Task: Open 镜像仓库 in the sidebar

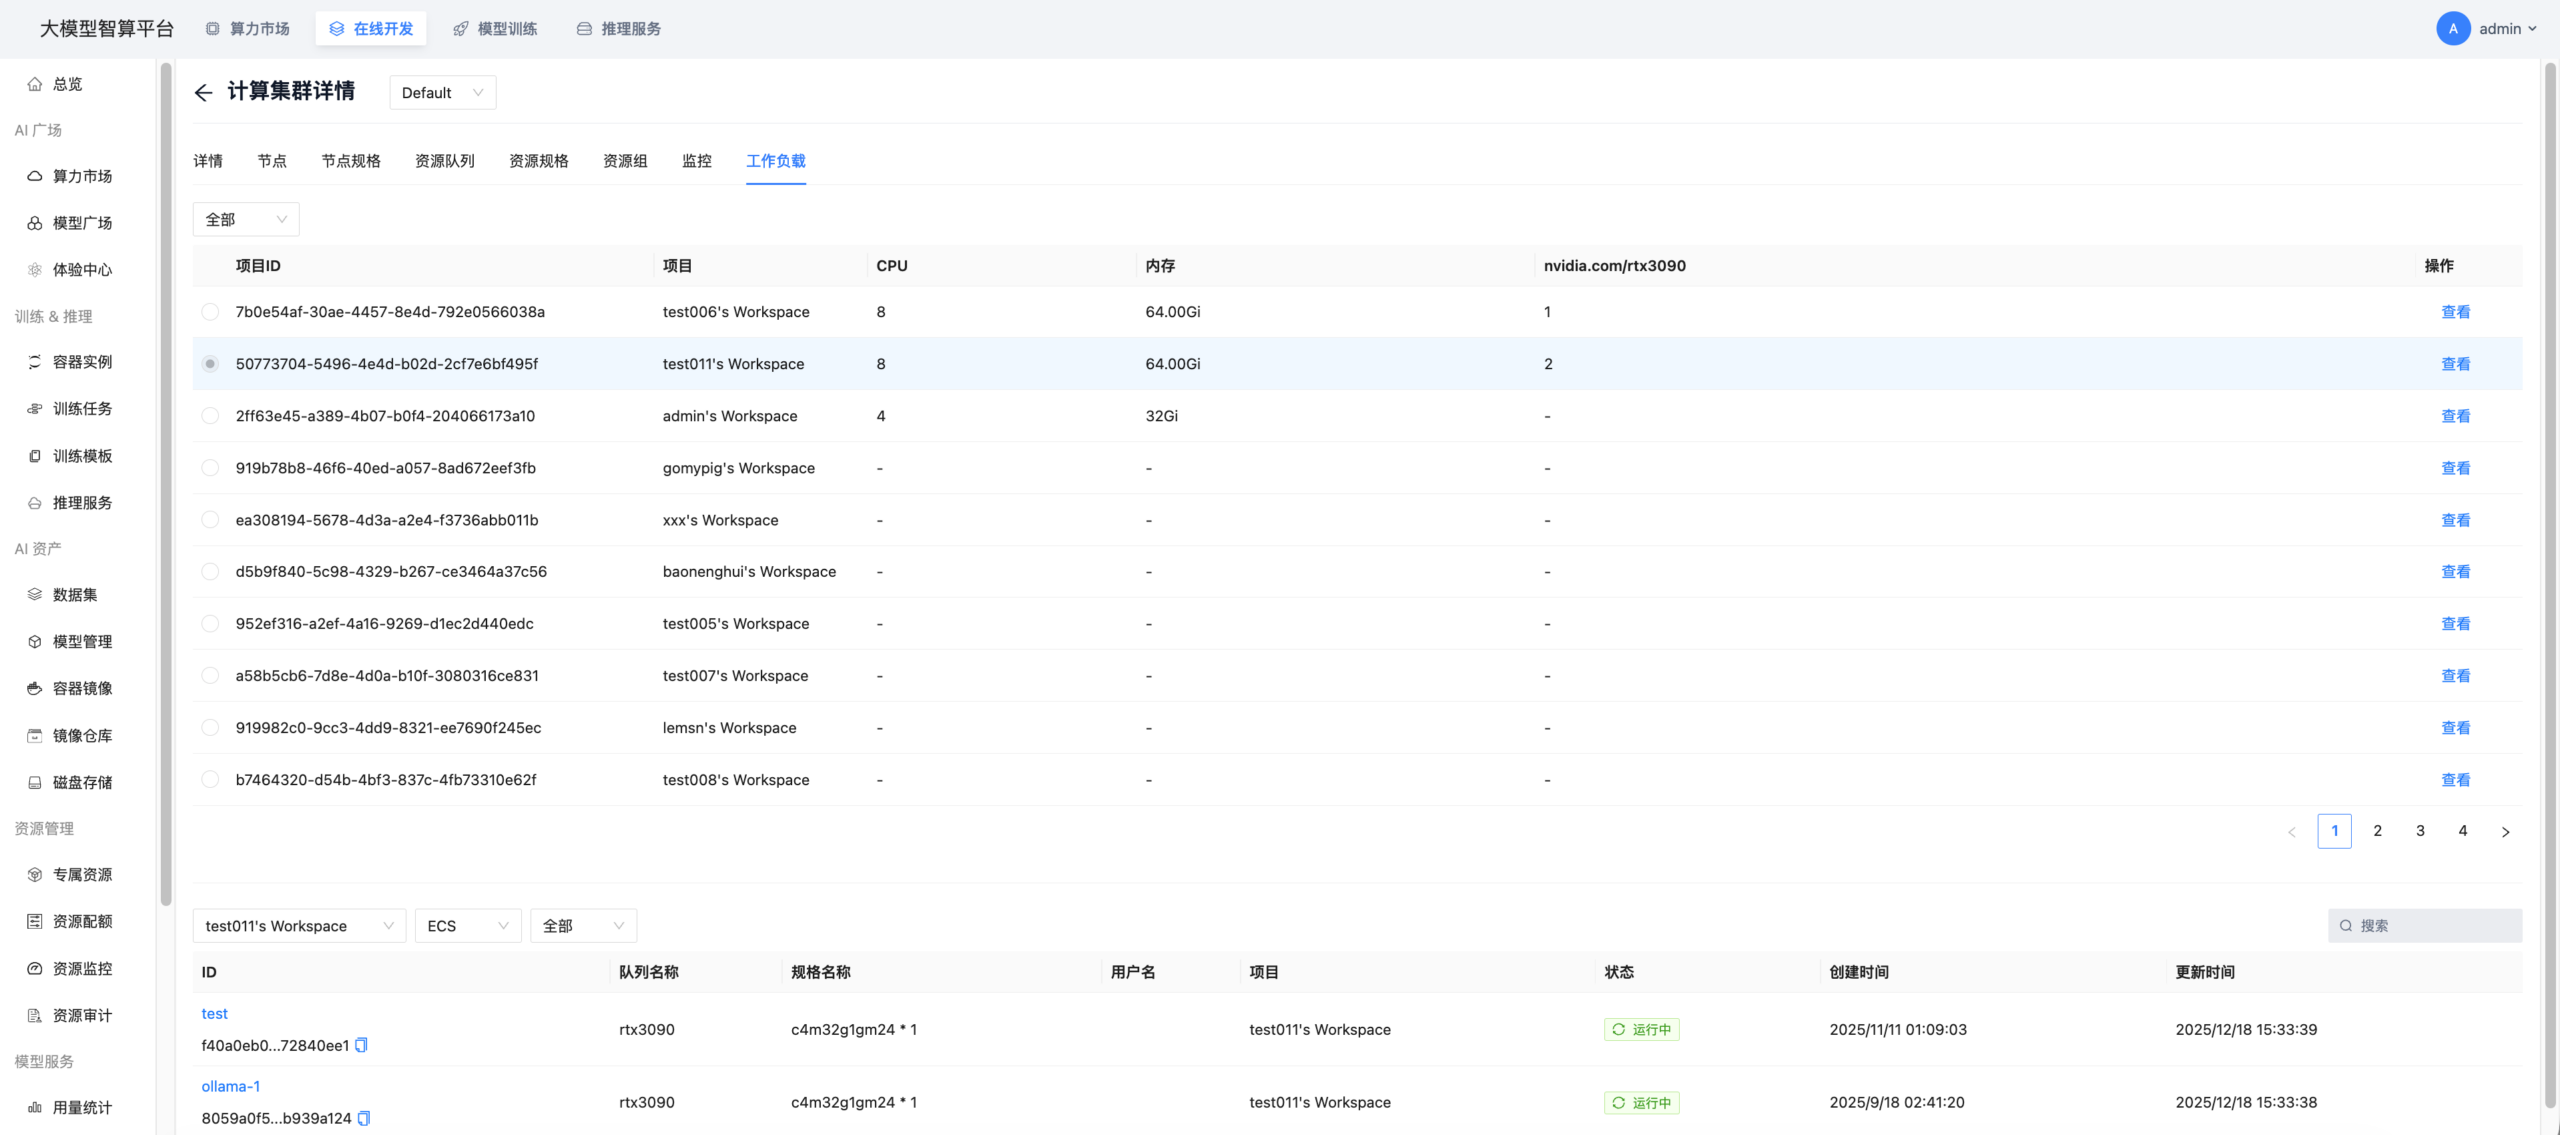Action: pyautogui.click(x=82, y=736)
